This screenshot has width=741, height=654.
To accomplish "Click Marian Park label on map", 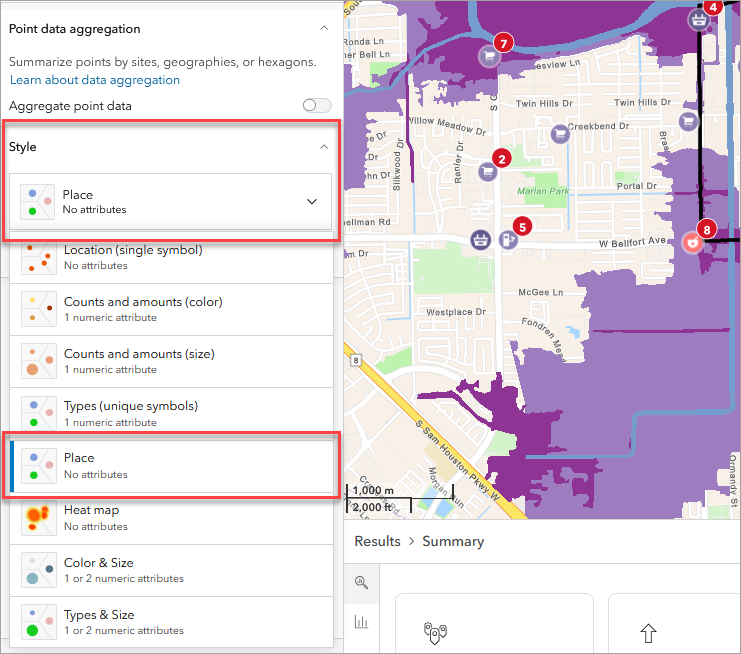I will pyautogui.click(x=543, y=191).
